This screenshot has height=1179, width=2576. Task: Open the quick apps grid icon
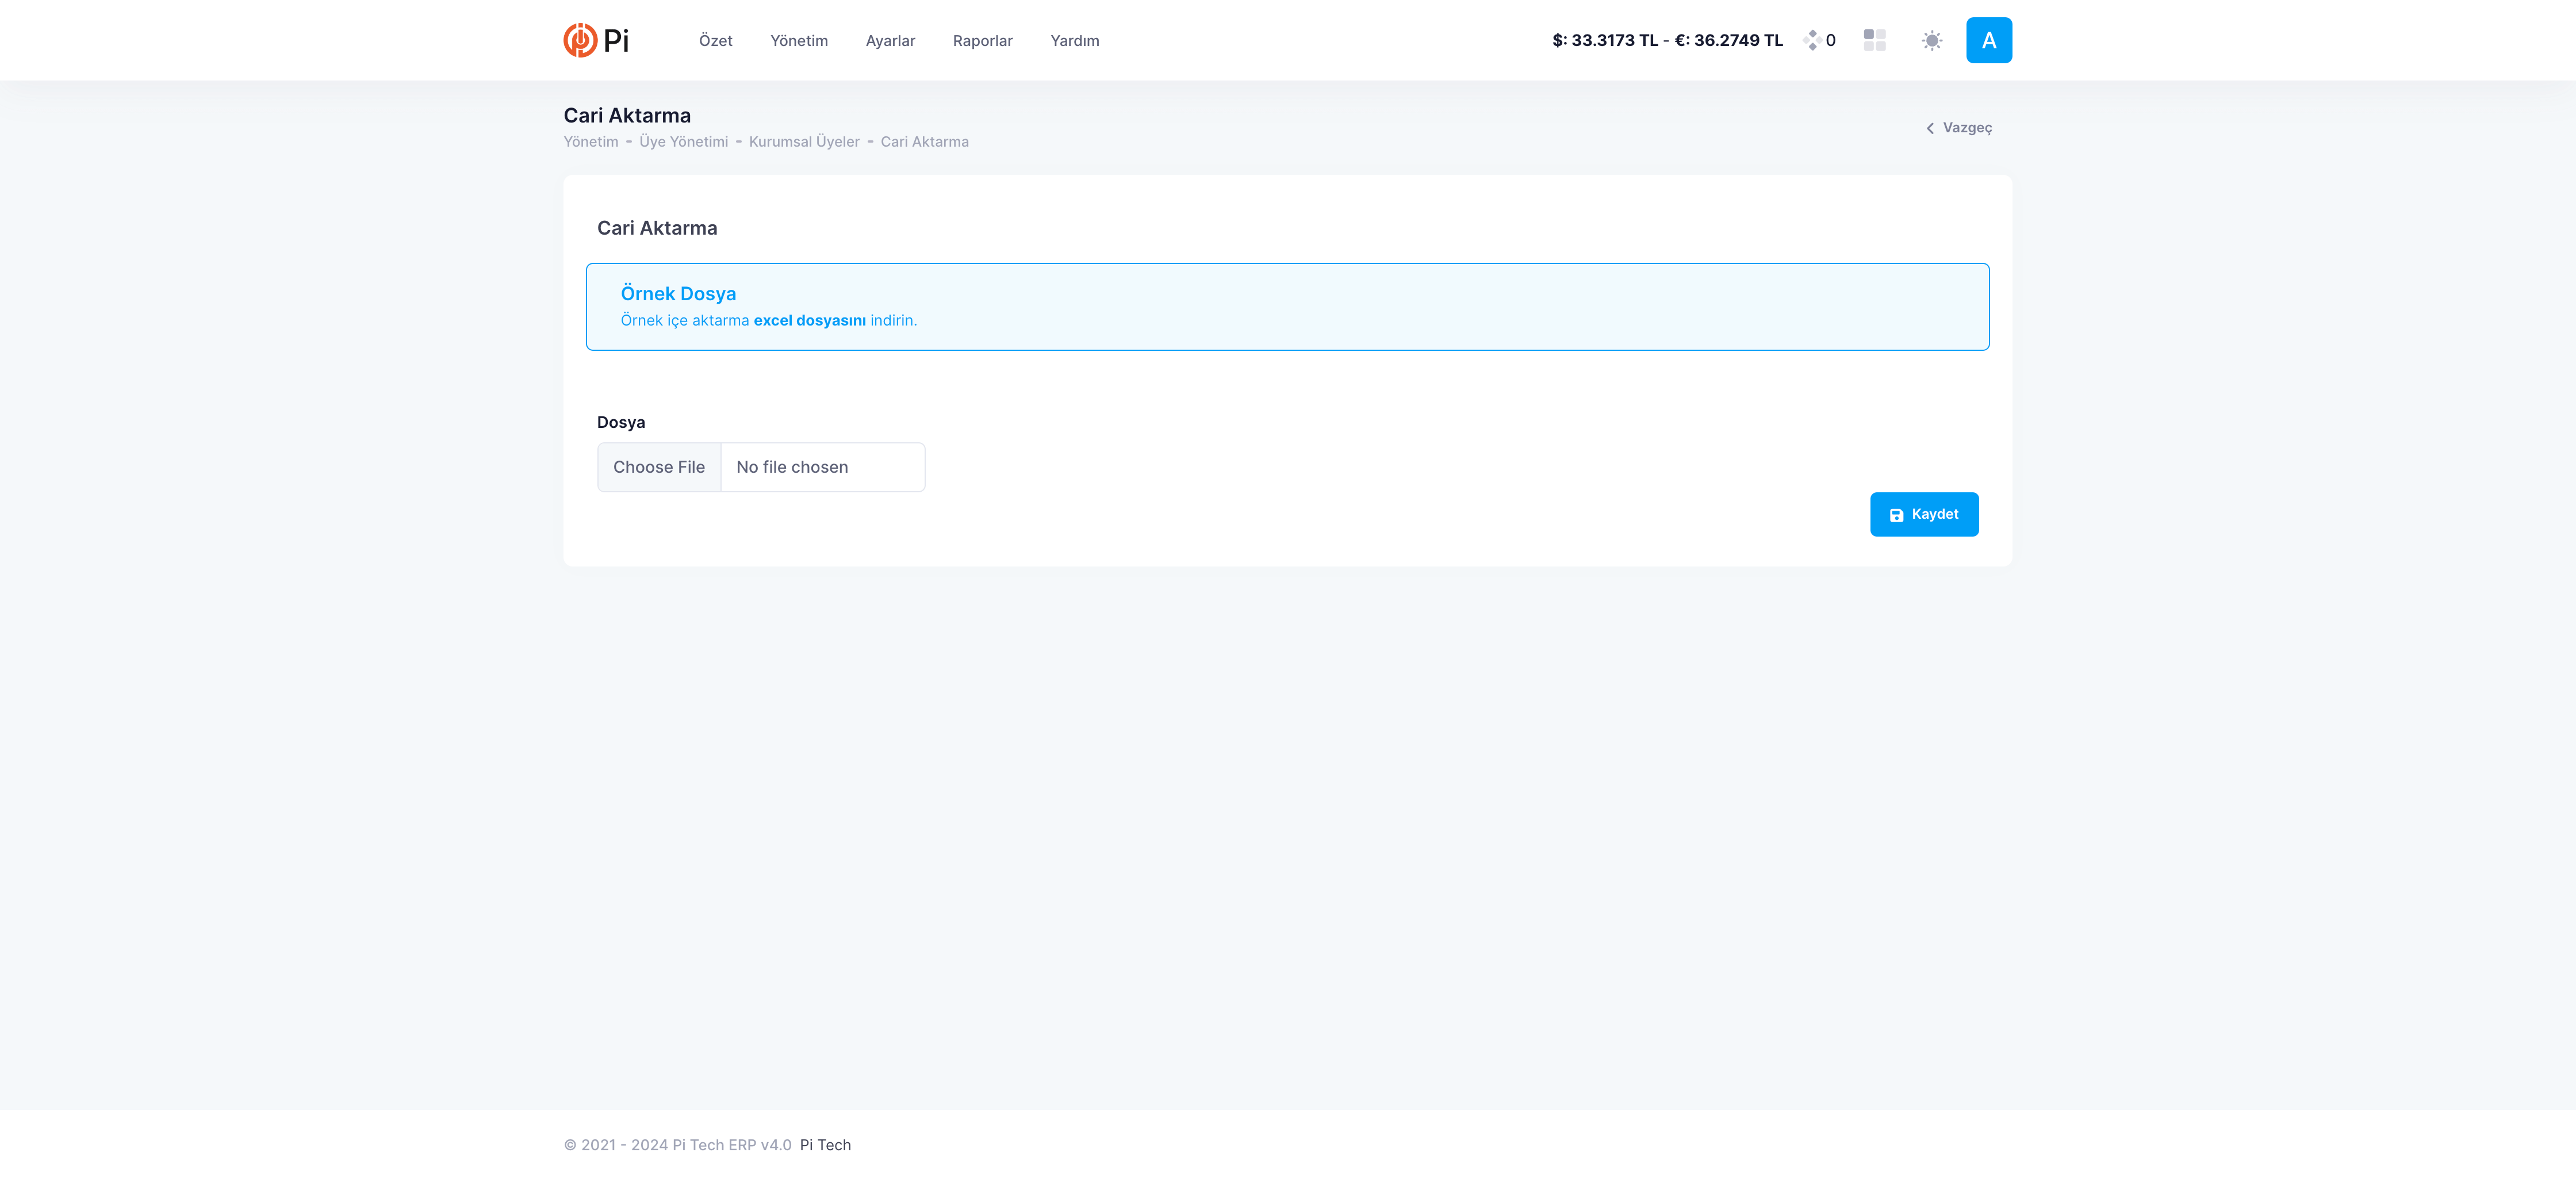pyautogui.click(x=1874, y=40)
